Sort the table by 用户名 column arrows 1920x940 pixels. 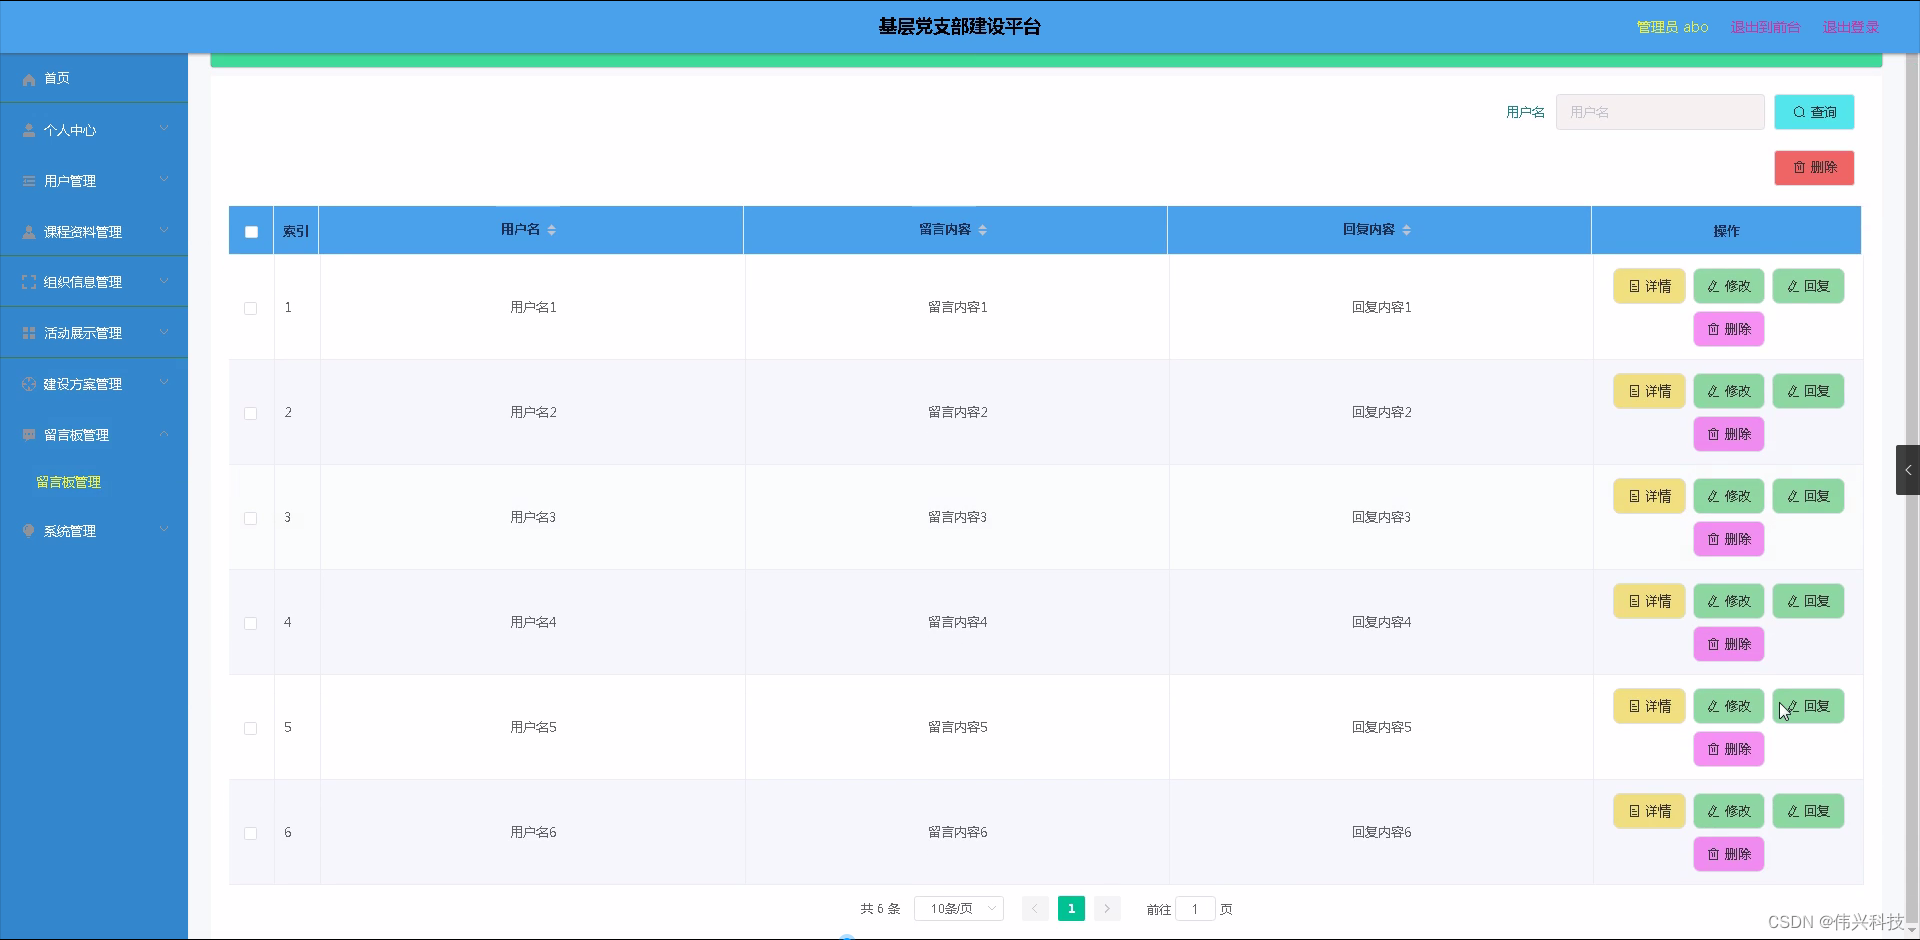pyautogui.click(x=552, y=229)
